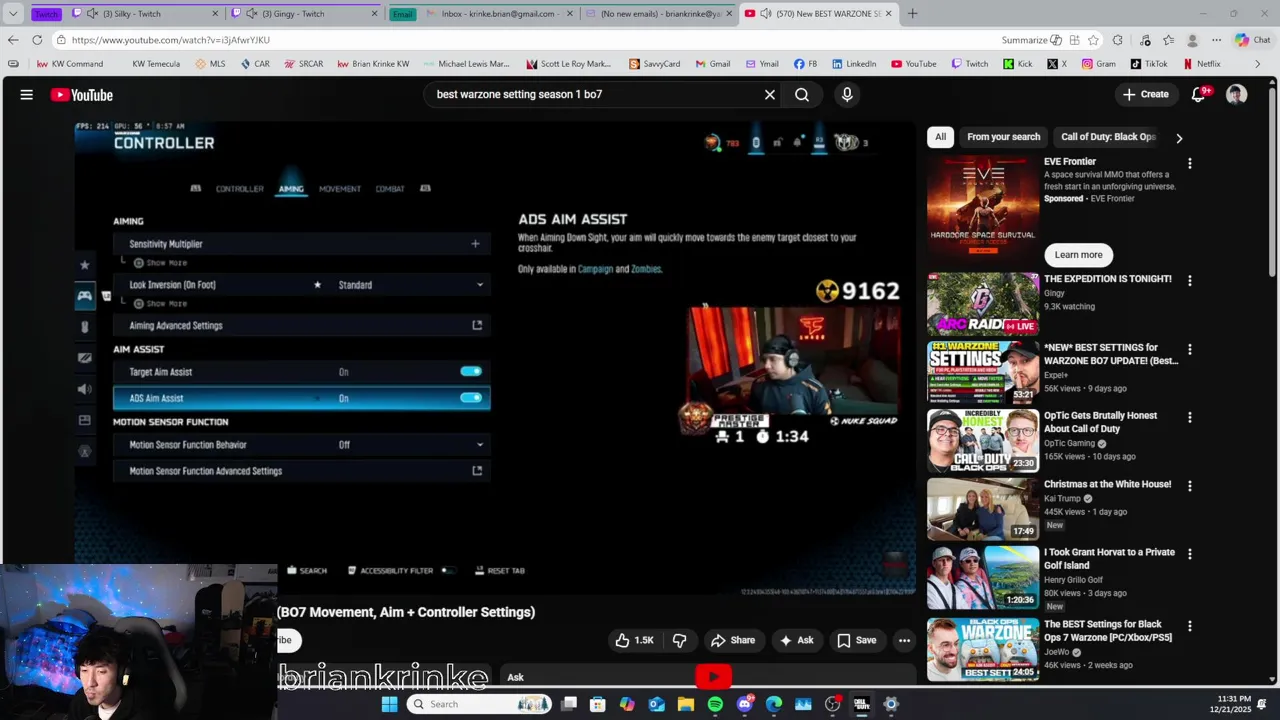Click the Create button

pos(1145,94)
